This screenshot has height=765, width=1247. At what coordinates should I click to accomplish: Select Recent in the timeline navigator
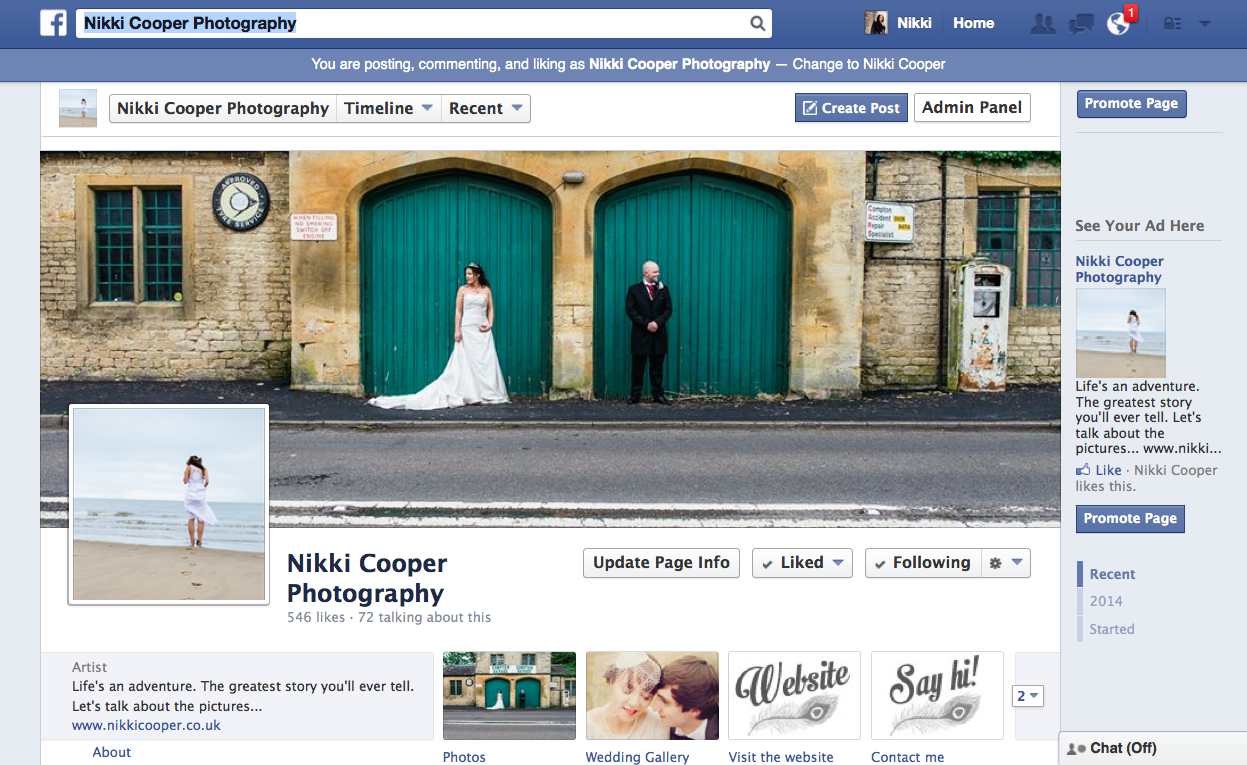coord(1112,574)
